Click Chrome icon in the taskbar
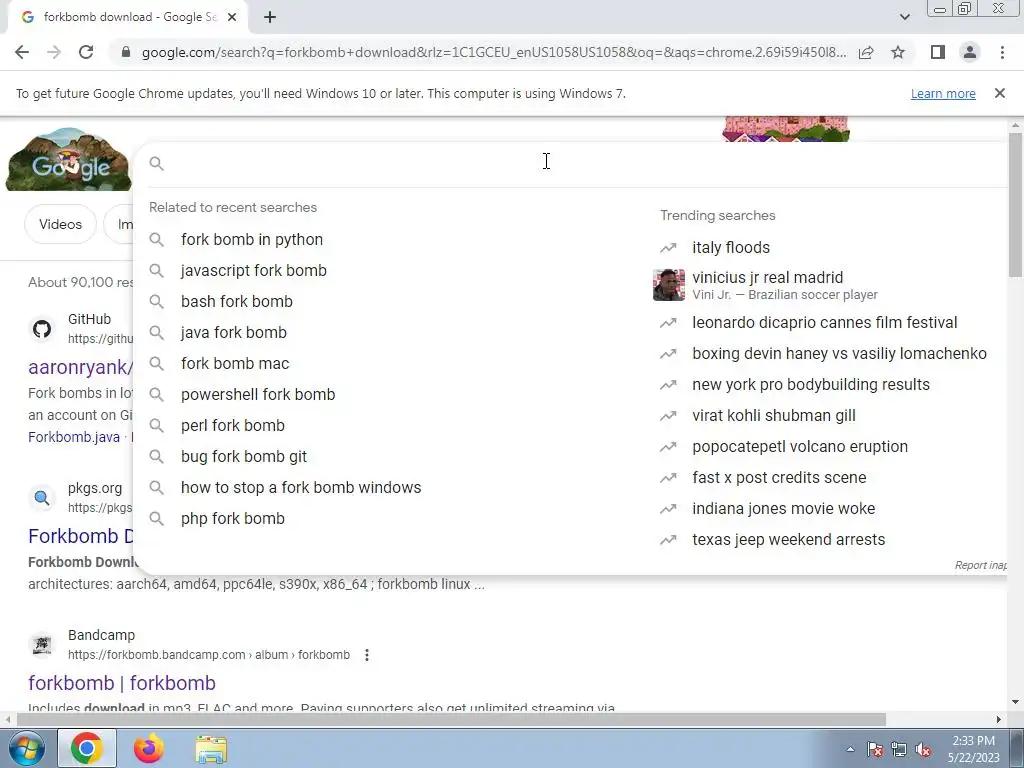 (x=87, y=748)
